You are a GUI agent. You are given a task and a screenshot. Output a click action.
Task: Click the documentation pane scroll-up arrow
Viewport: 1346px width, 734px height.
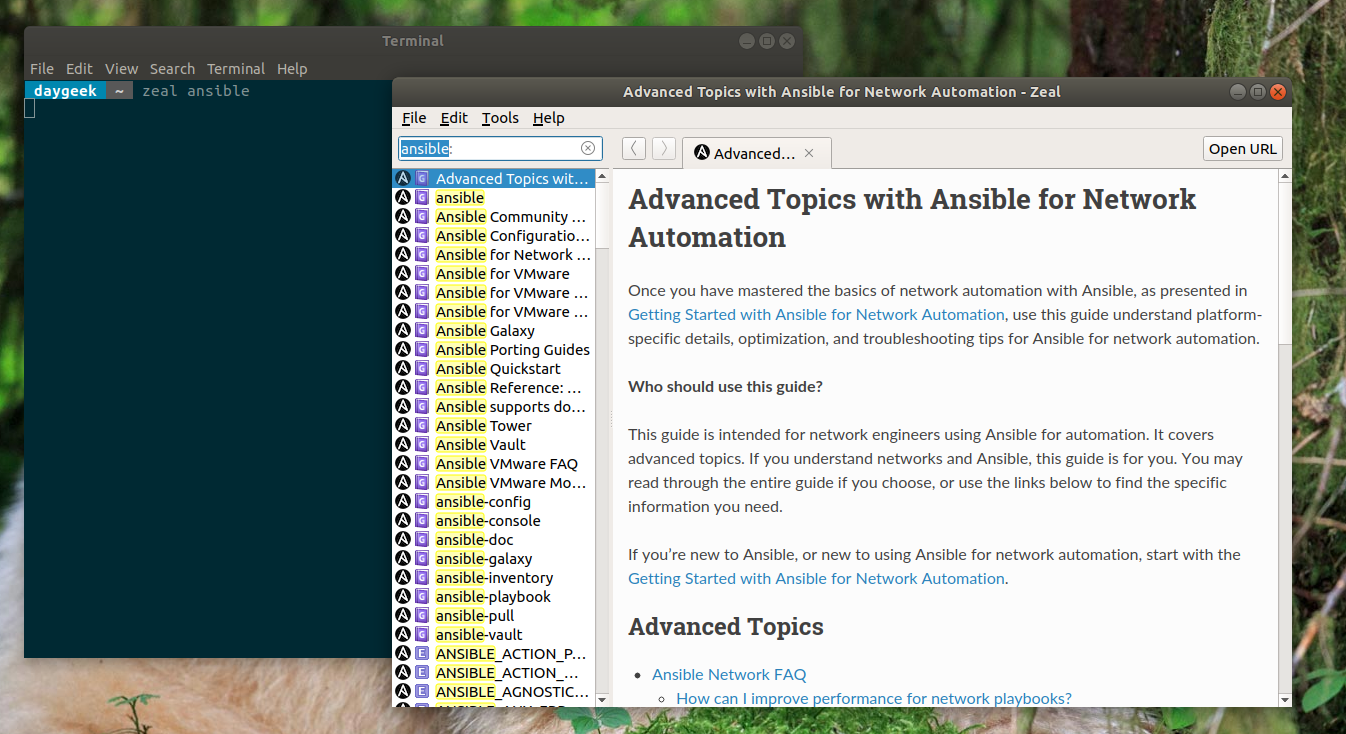pos(1285,176)
